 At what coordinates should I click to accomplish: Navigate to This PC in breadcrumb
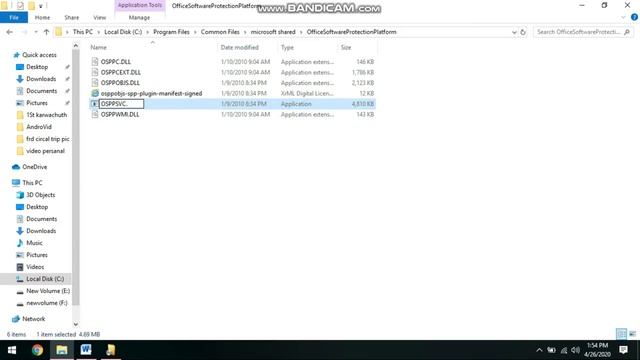(83, 32)
